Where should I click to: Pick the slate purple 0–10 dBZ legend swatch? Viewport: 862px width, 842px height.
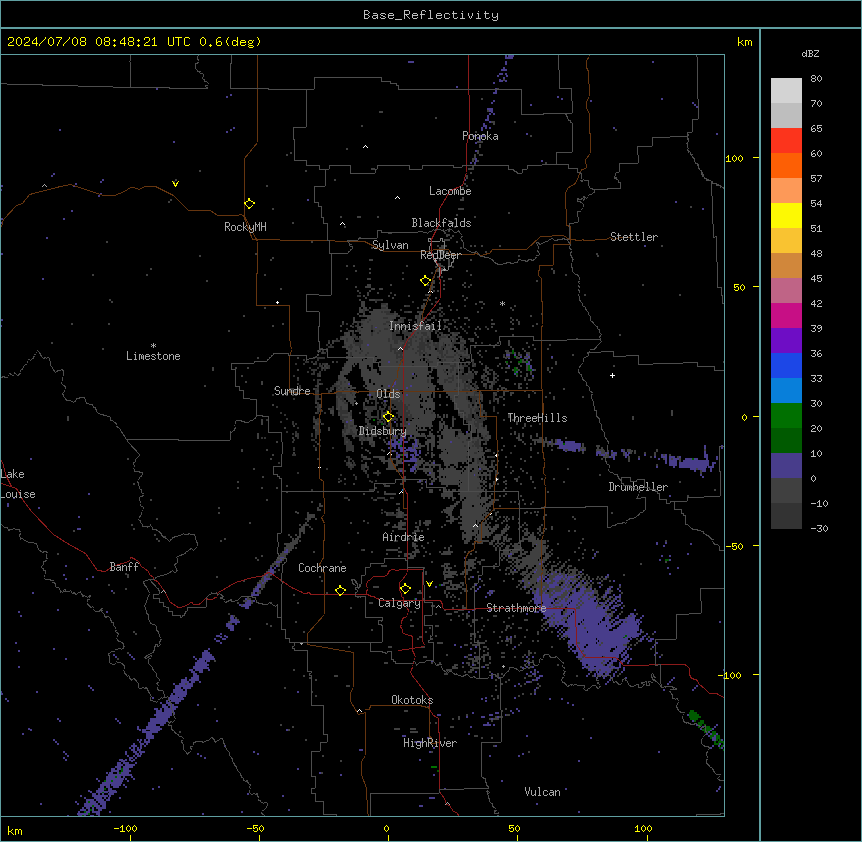(786, 466)
